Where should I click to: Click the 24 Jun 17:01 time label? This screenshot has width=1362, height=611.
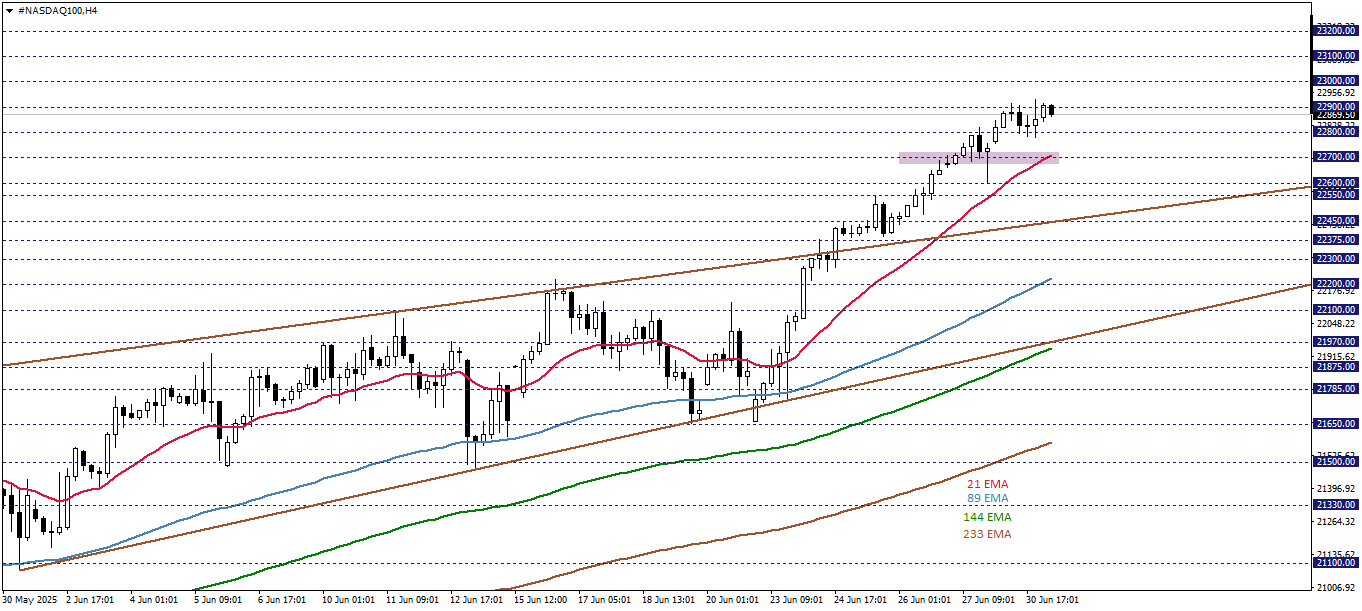click(x=860, y=600)
